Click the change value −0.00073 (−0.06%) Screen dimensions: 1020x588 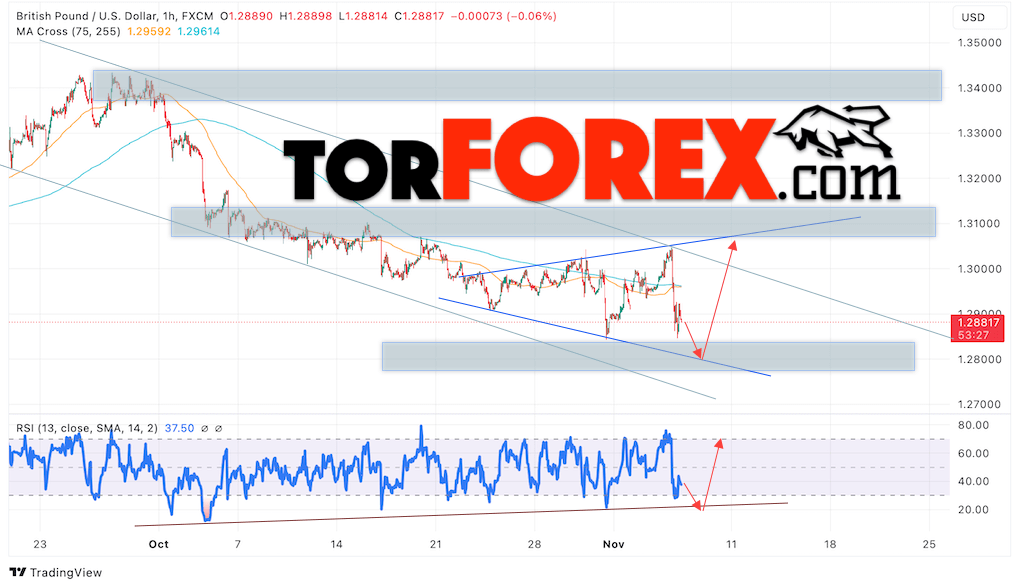point(503,16)
